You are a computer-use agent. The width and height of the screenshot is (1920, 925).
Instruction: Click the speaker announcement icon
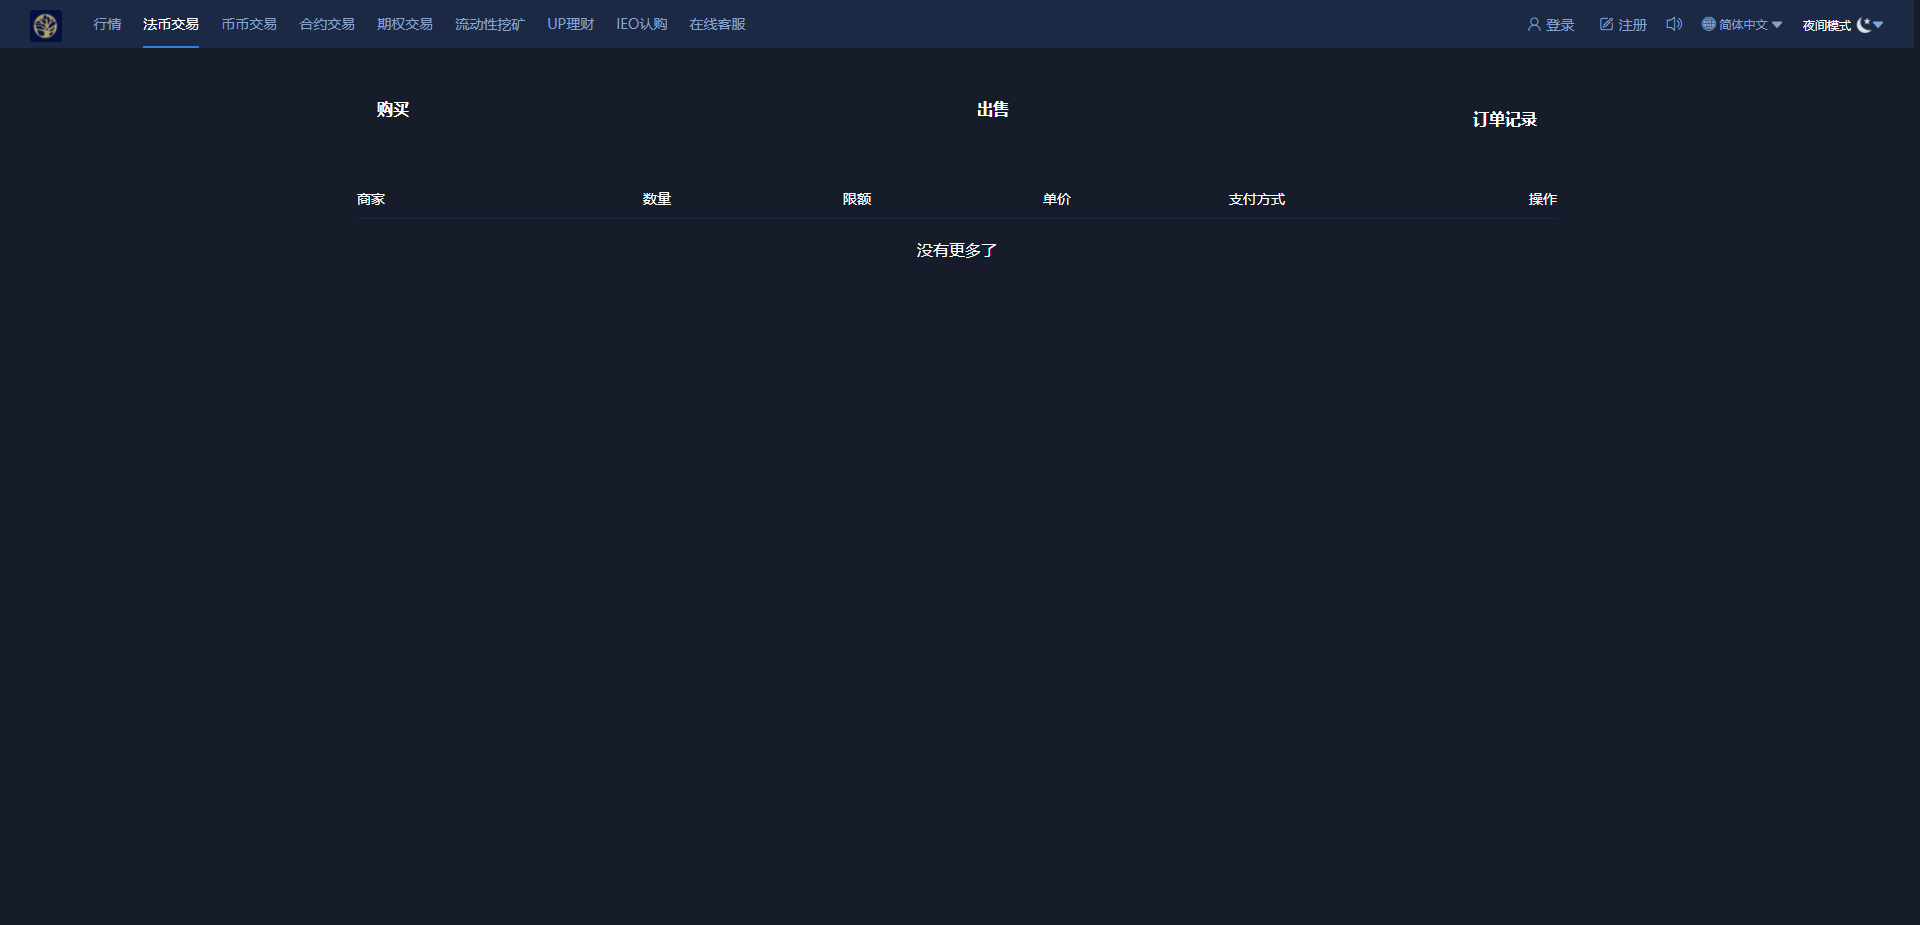[x=1674, y=24]
